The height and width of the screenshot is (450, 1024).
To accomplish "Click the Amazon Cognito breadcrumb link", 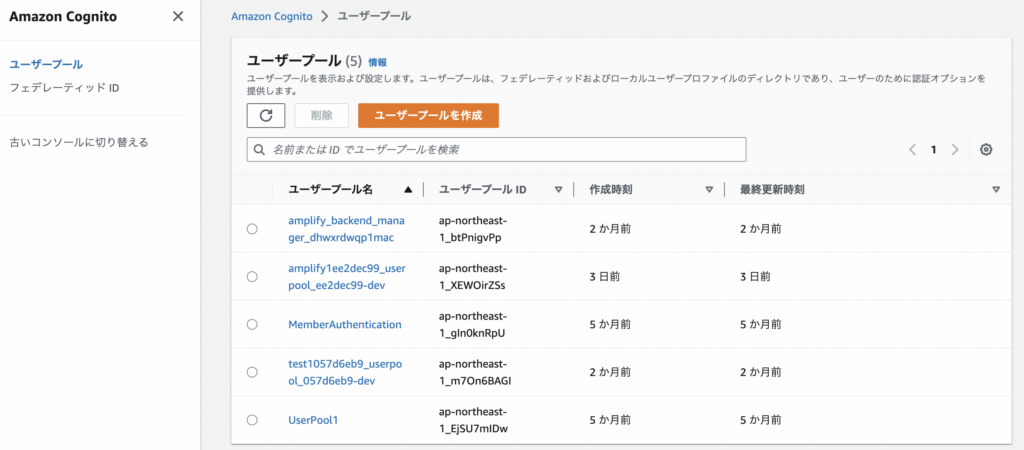I will click(x=272, y=16).
